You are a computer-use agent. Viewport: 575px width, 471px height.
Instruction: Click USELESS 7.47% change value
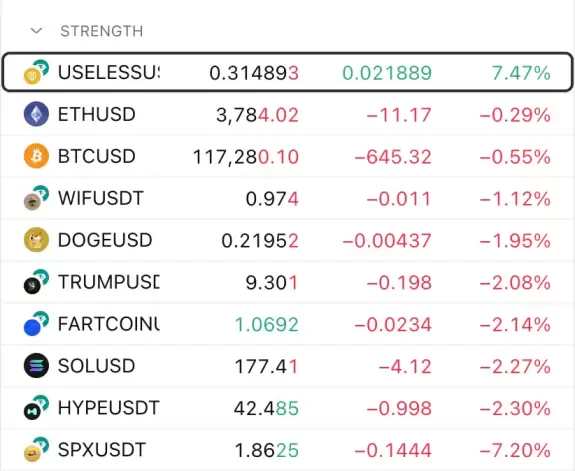pos(521,73)
